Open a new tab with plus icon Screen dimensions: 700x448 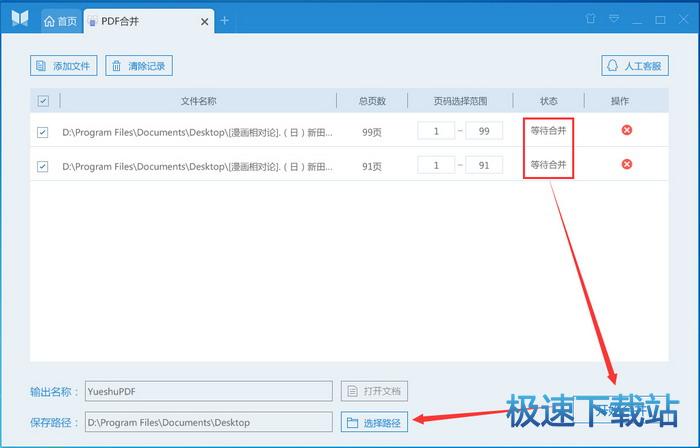click(225, 21)
